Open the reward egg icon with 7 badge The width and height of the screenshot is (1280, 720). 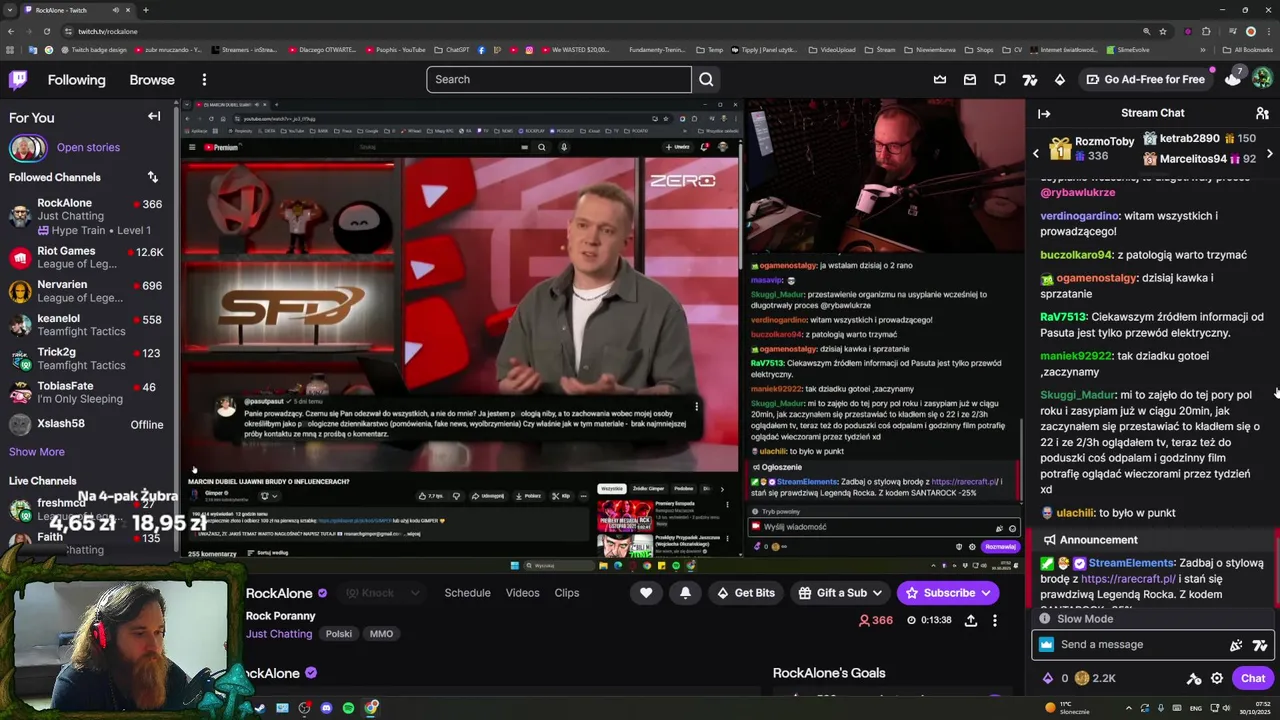[1233, 78]
